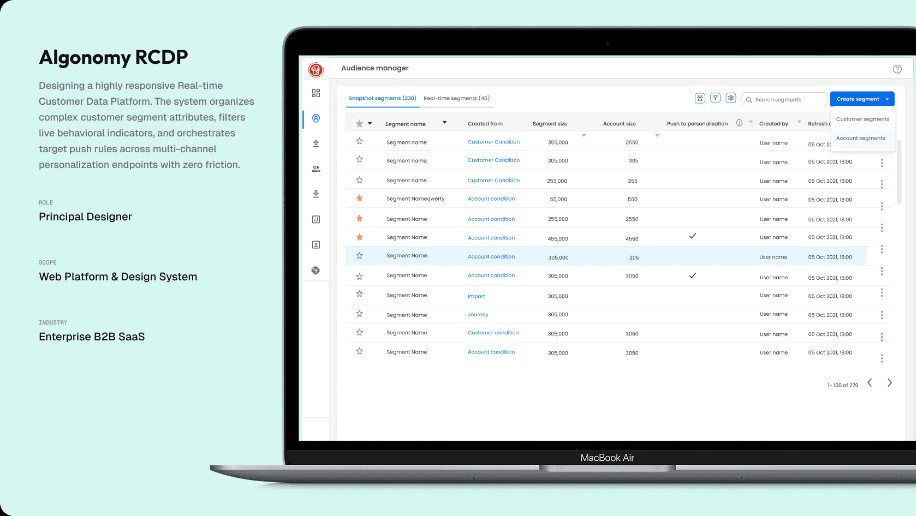Open the analytics chart icon in sidebar
The image size is (916, 516).
[x=316, y=219]
